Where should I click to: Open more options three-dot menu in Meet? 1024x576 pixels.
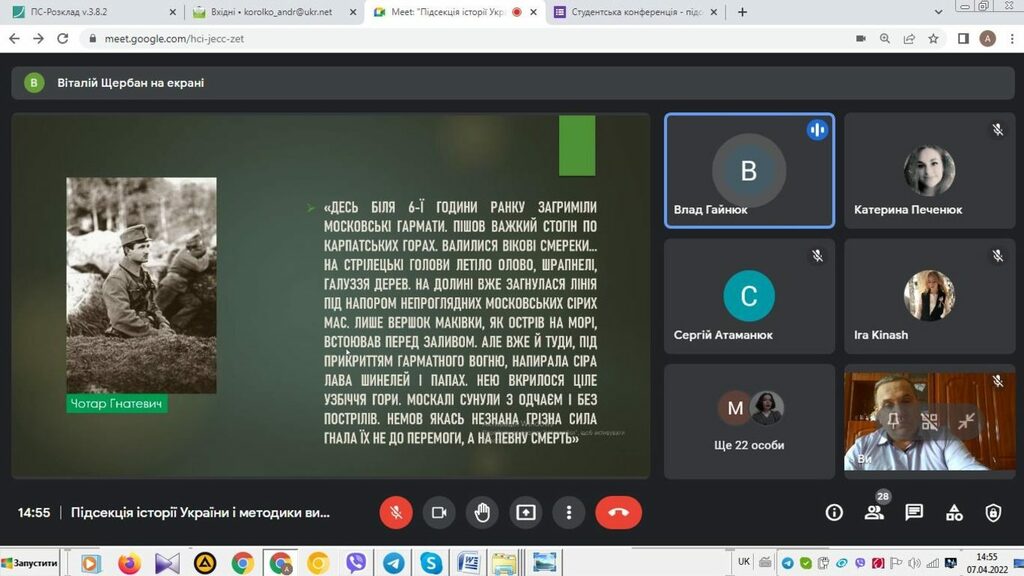(x=569, y=512)
